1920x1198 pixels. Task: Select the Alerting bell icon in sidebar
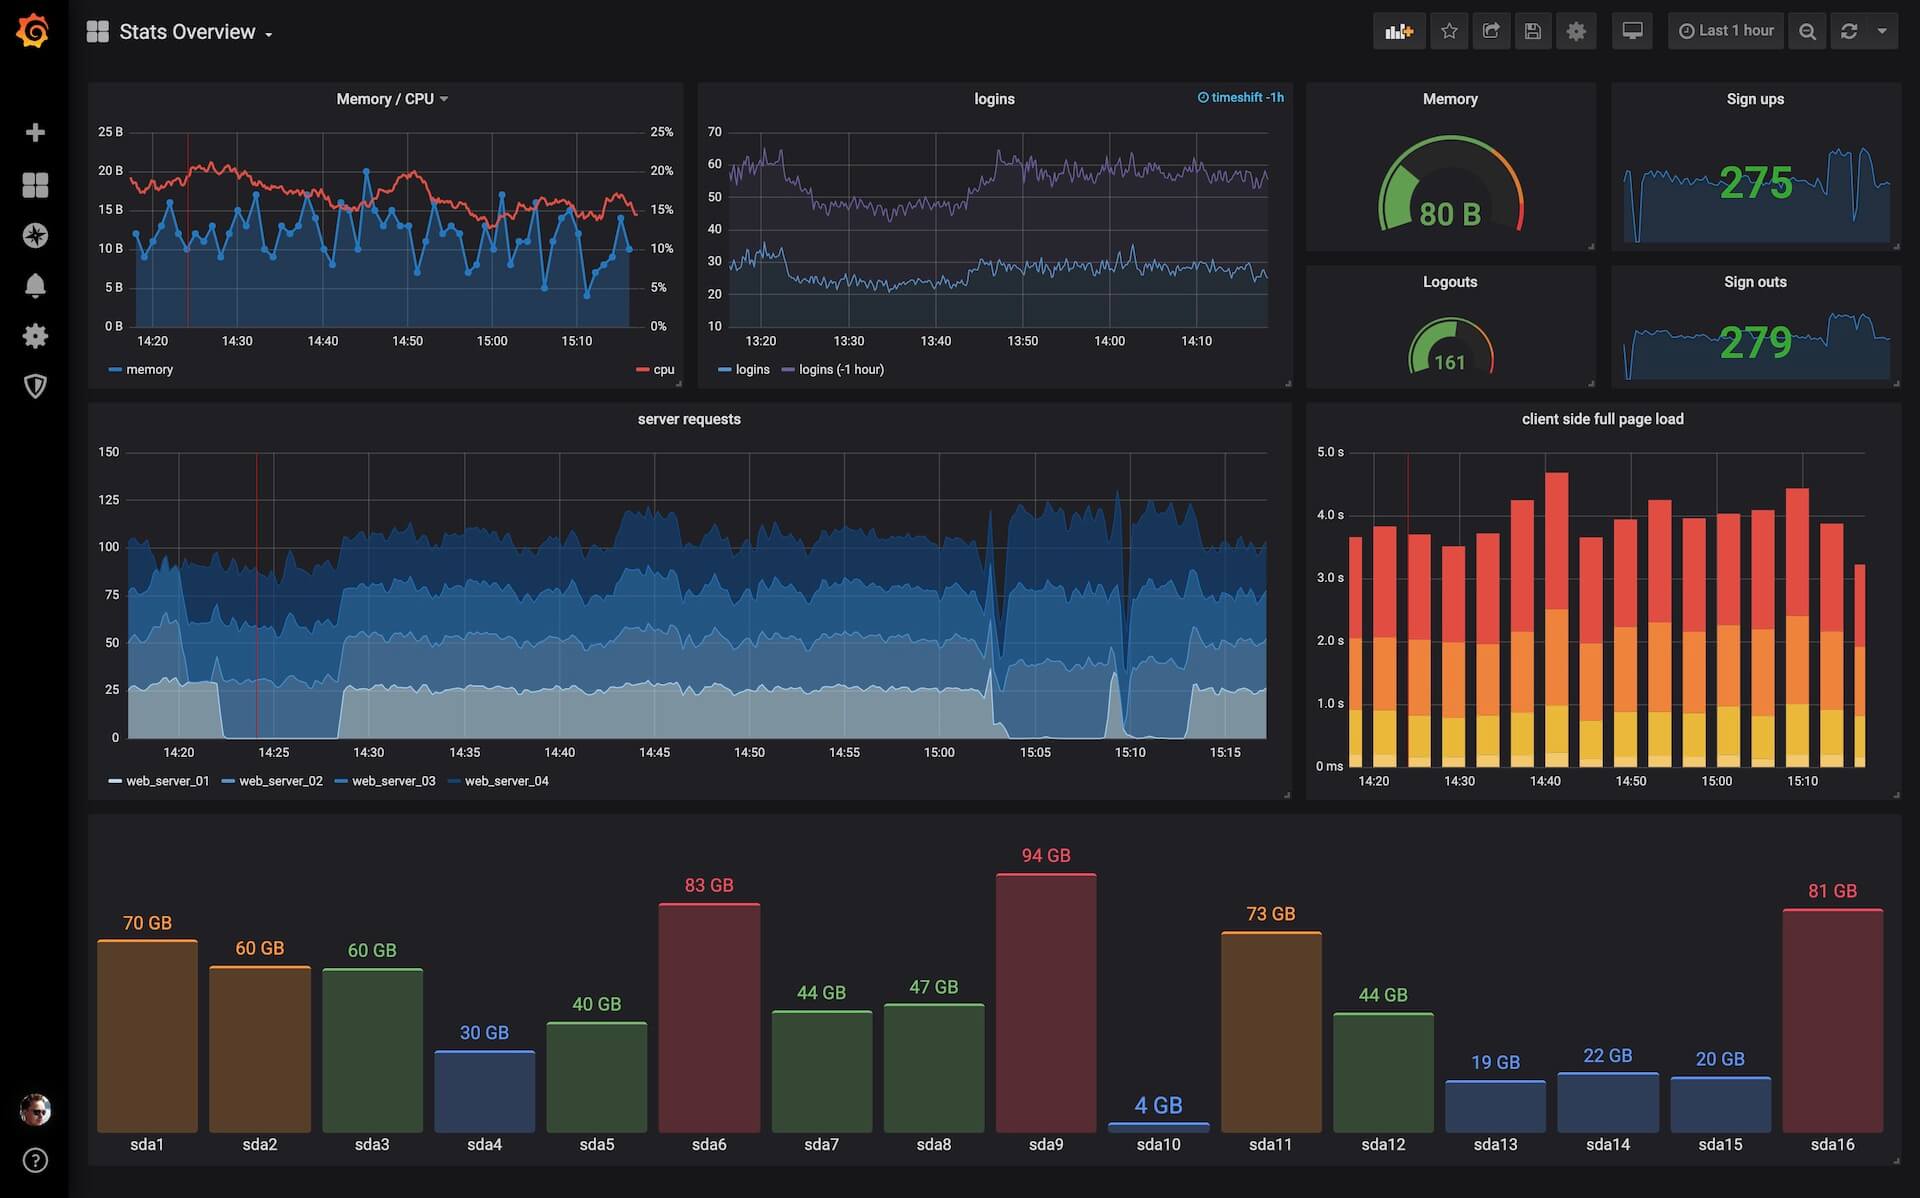[x=35, y=286]
